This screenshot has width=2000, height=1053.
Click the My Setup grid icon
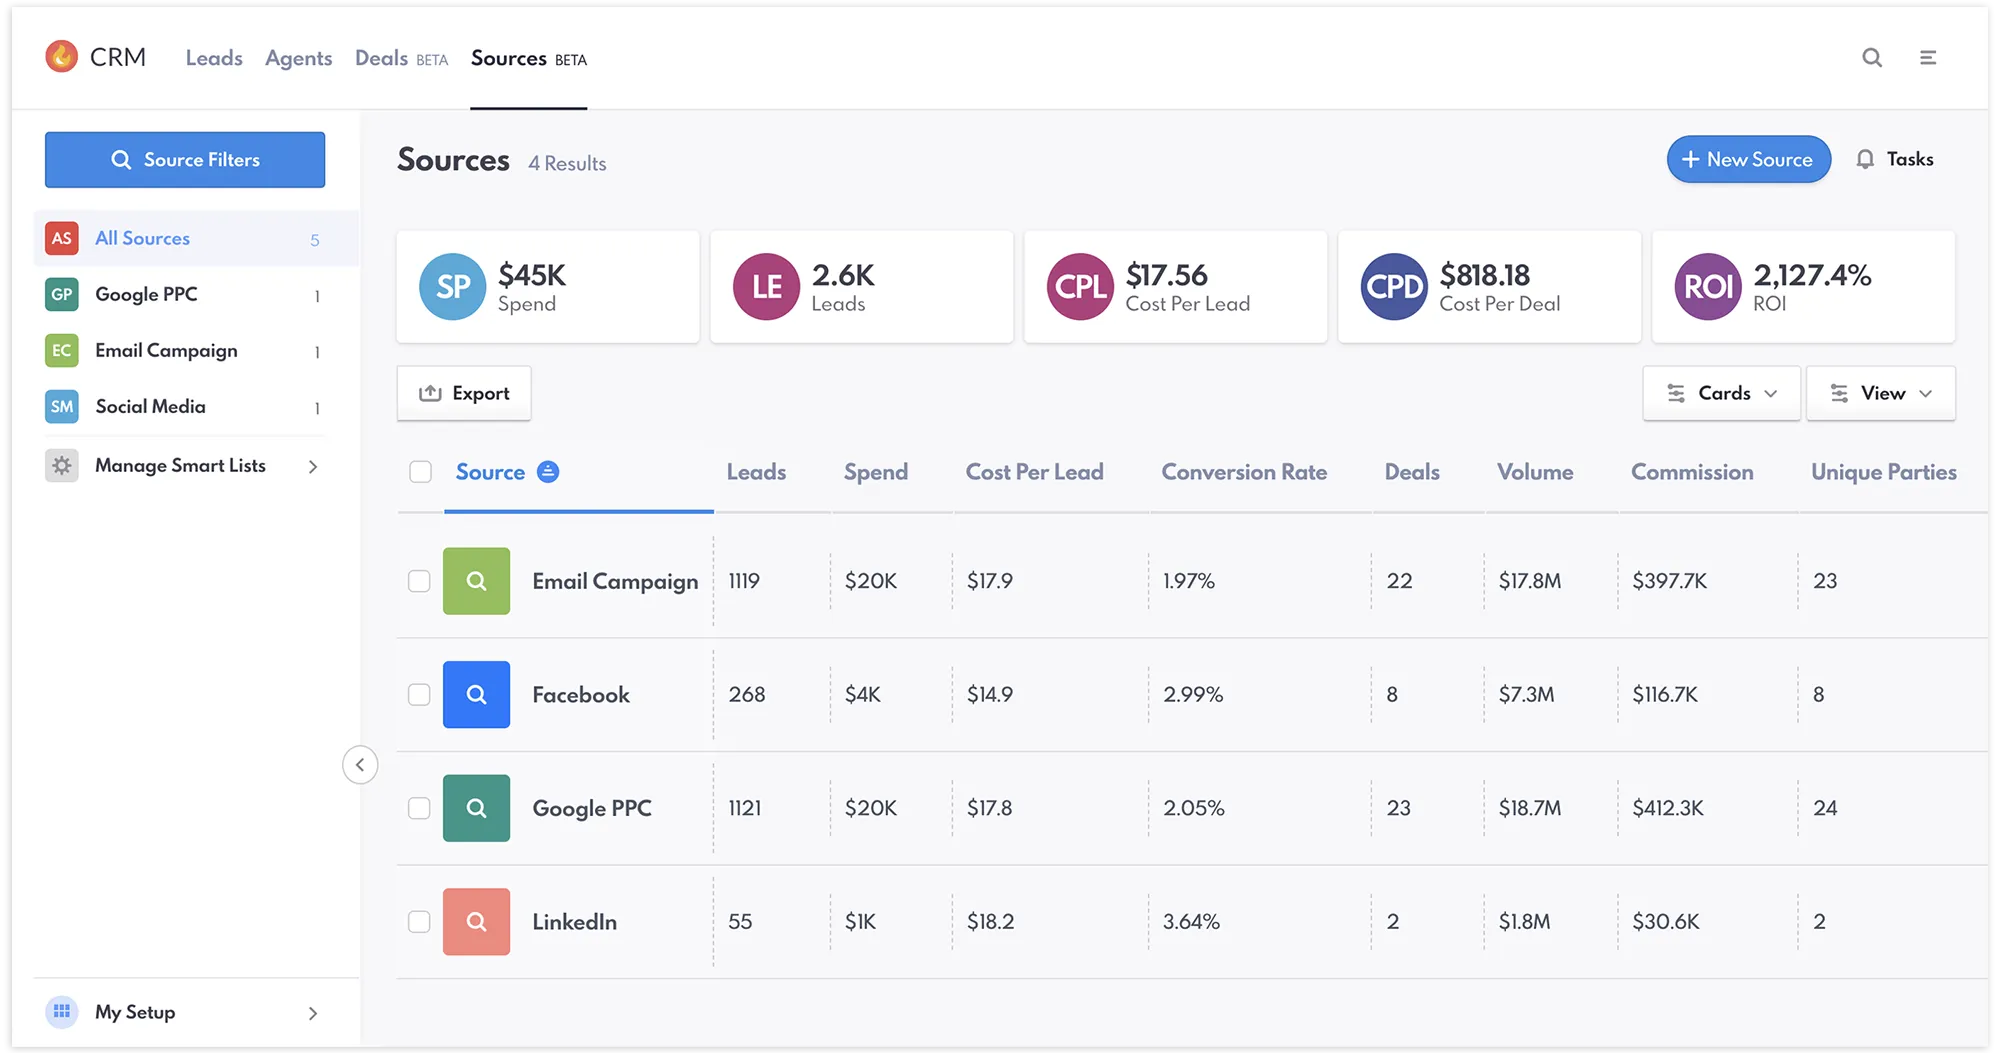(x=62, y=1012)
